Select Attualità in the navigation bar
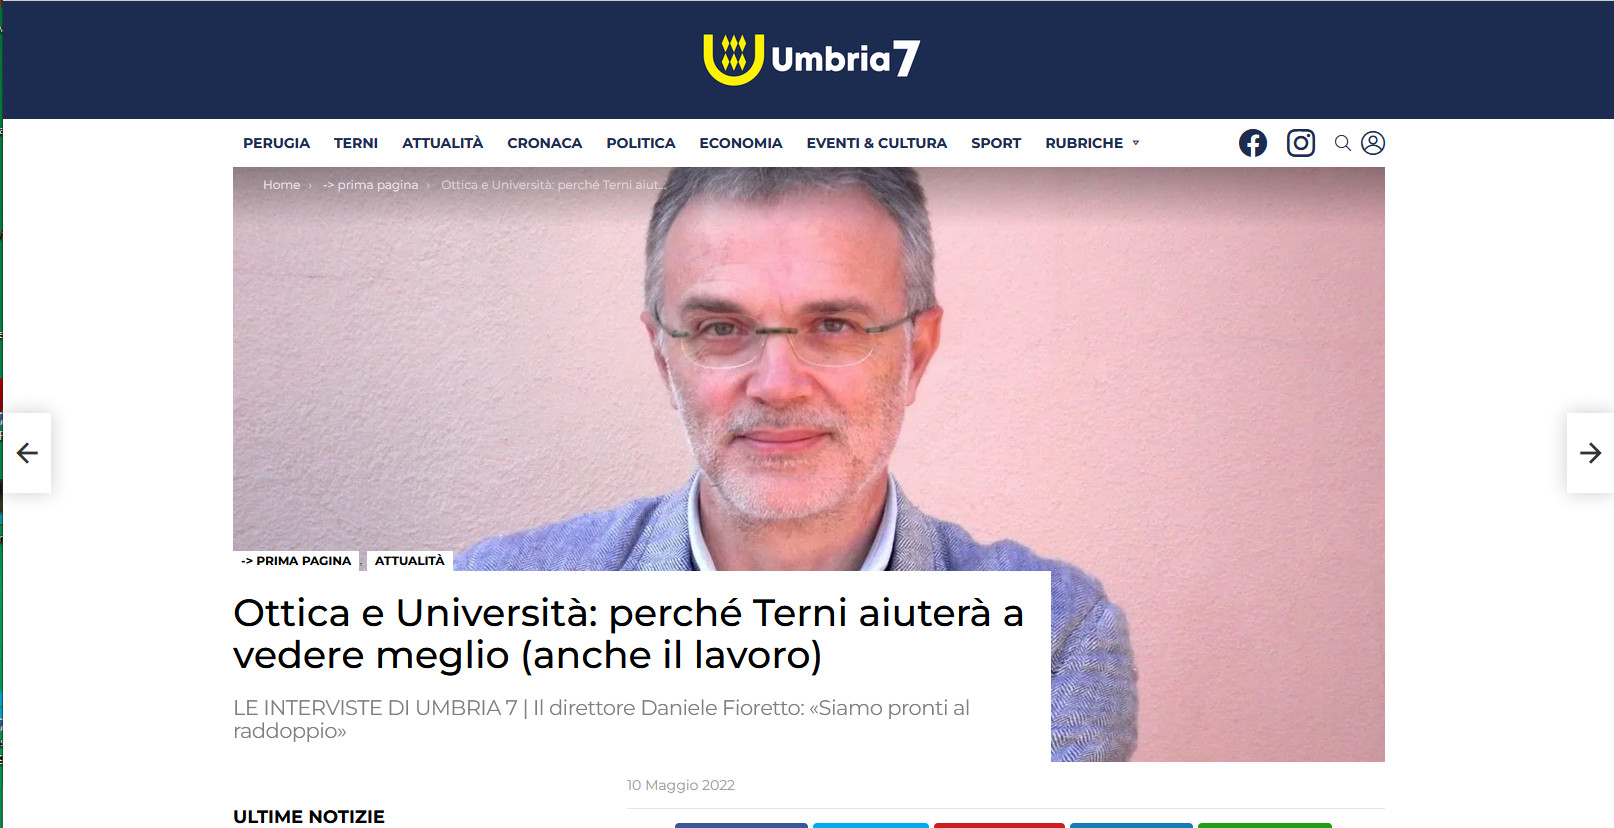Viewport: 1614px width, 828px height. point(442,143)
